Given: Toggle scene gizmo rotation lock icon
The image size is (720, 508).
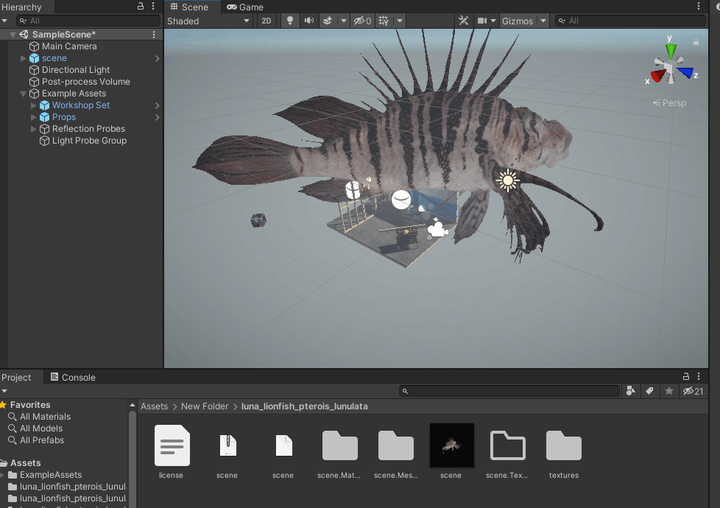Looking at the screenshot, I should tap(696, 42).
